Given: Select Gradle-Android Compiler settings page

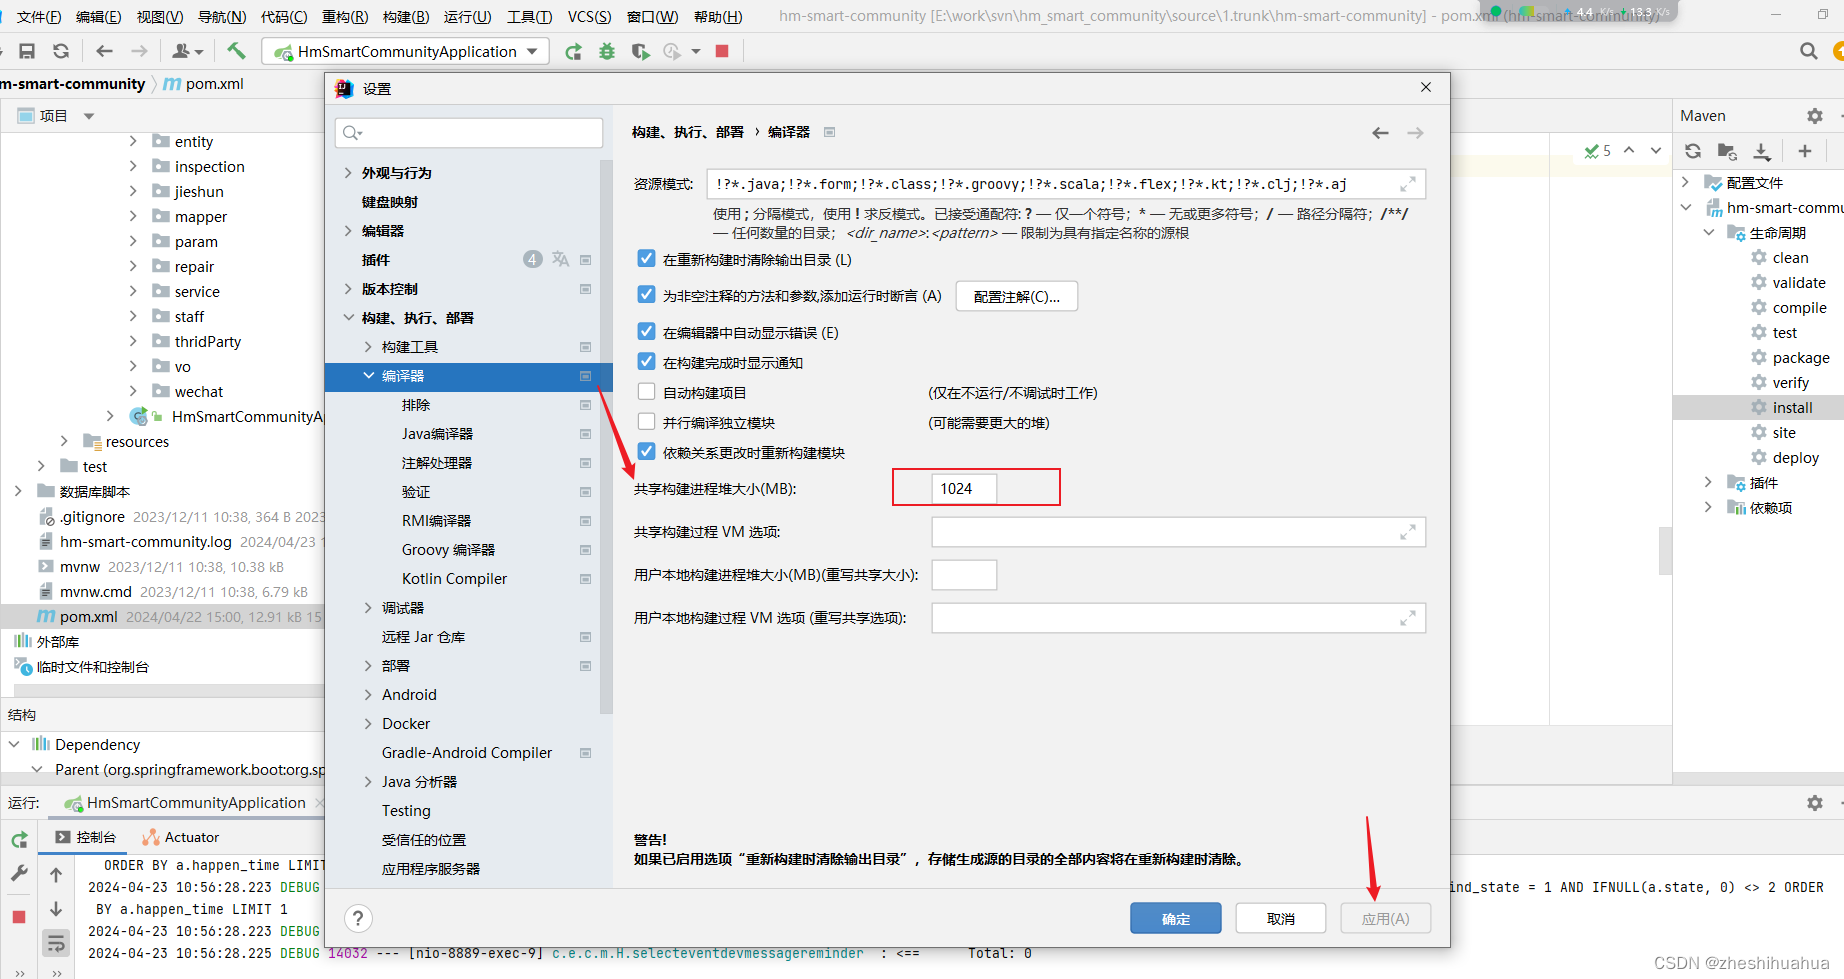Looking at the screenshot, I should (x=466, y=753).
